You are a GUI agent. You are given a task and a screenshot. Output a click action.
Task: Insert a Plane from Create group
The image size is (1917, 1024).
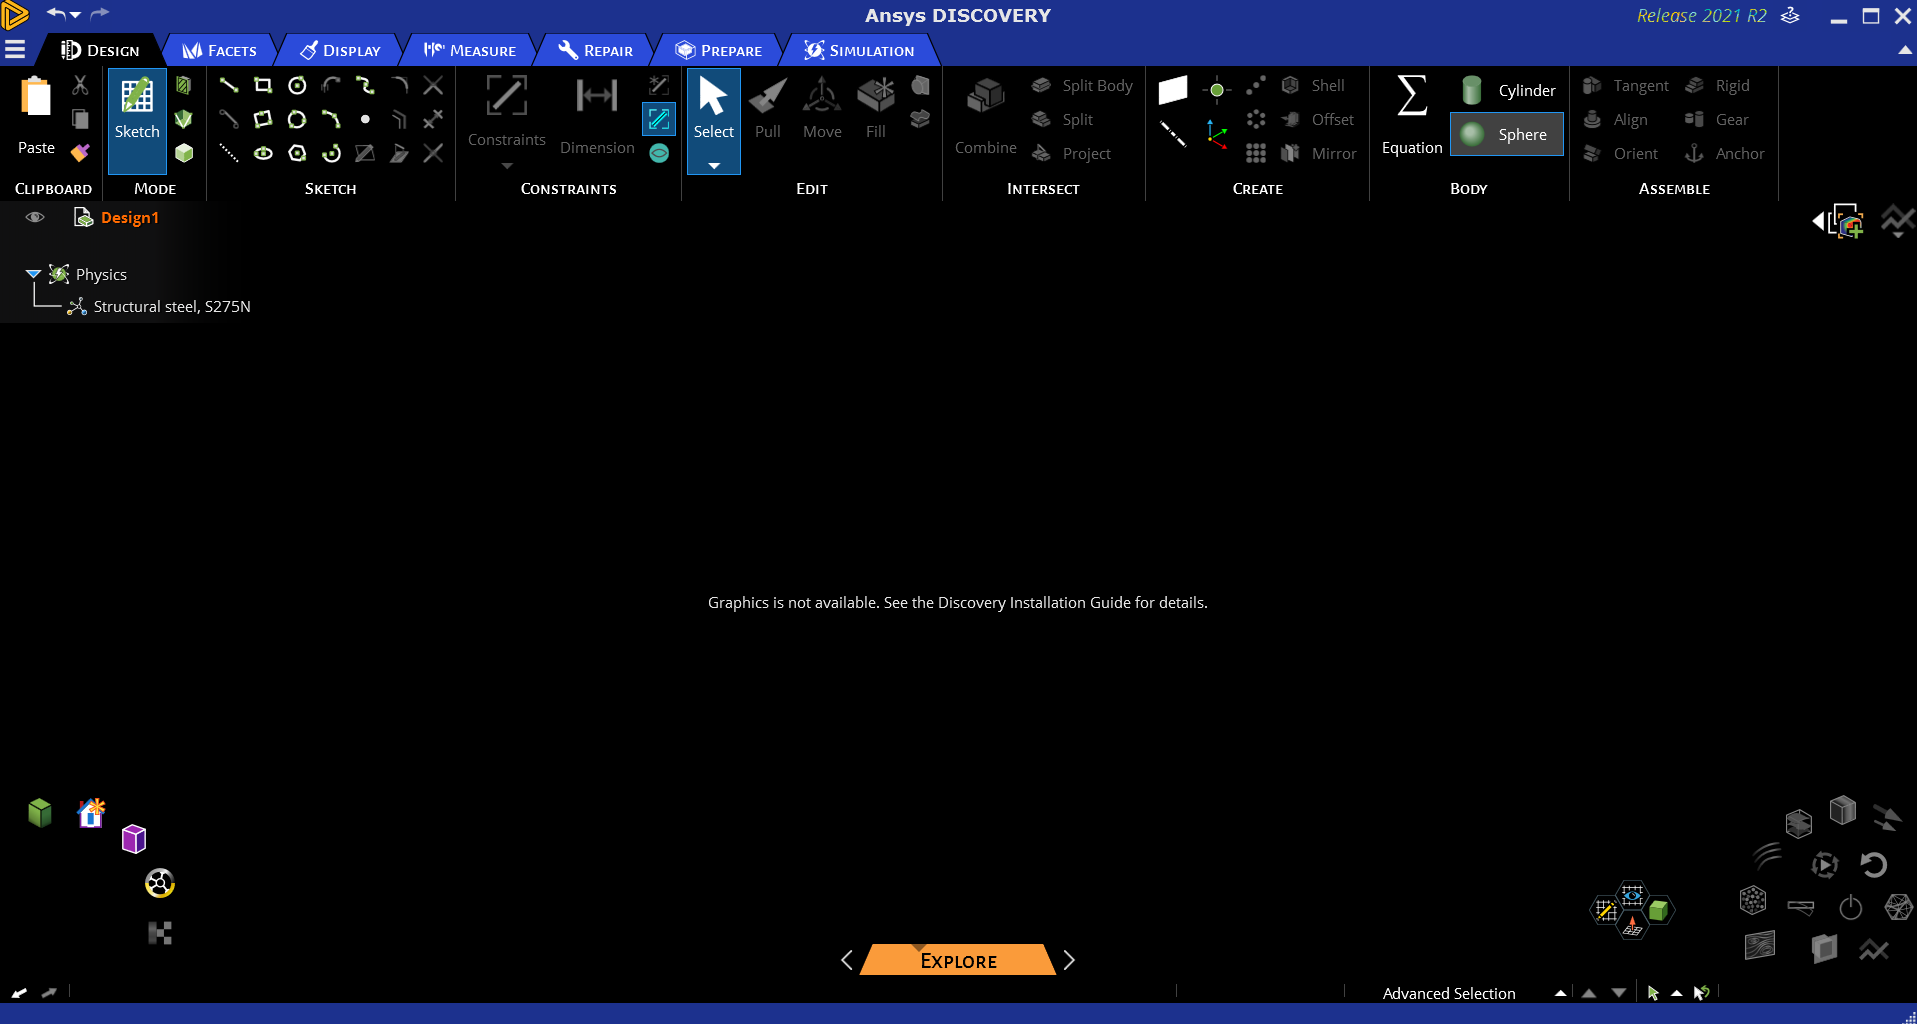coord(1173,90)
